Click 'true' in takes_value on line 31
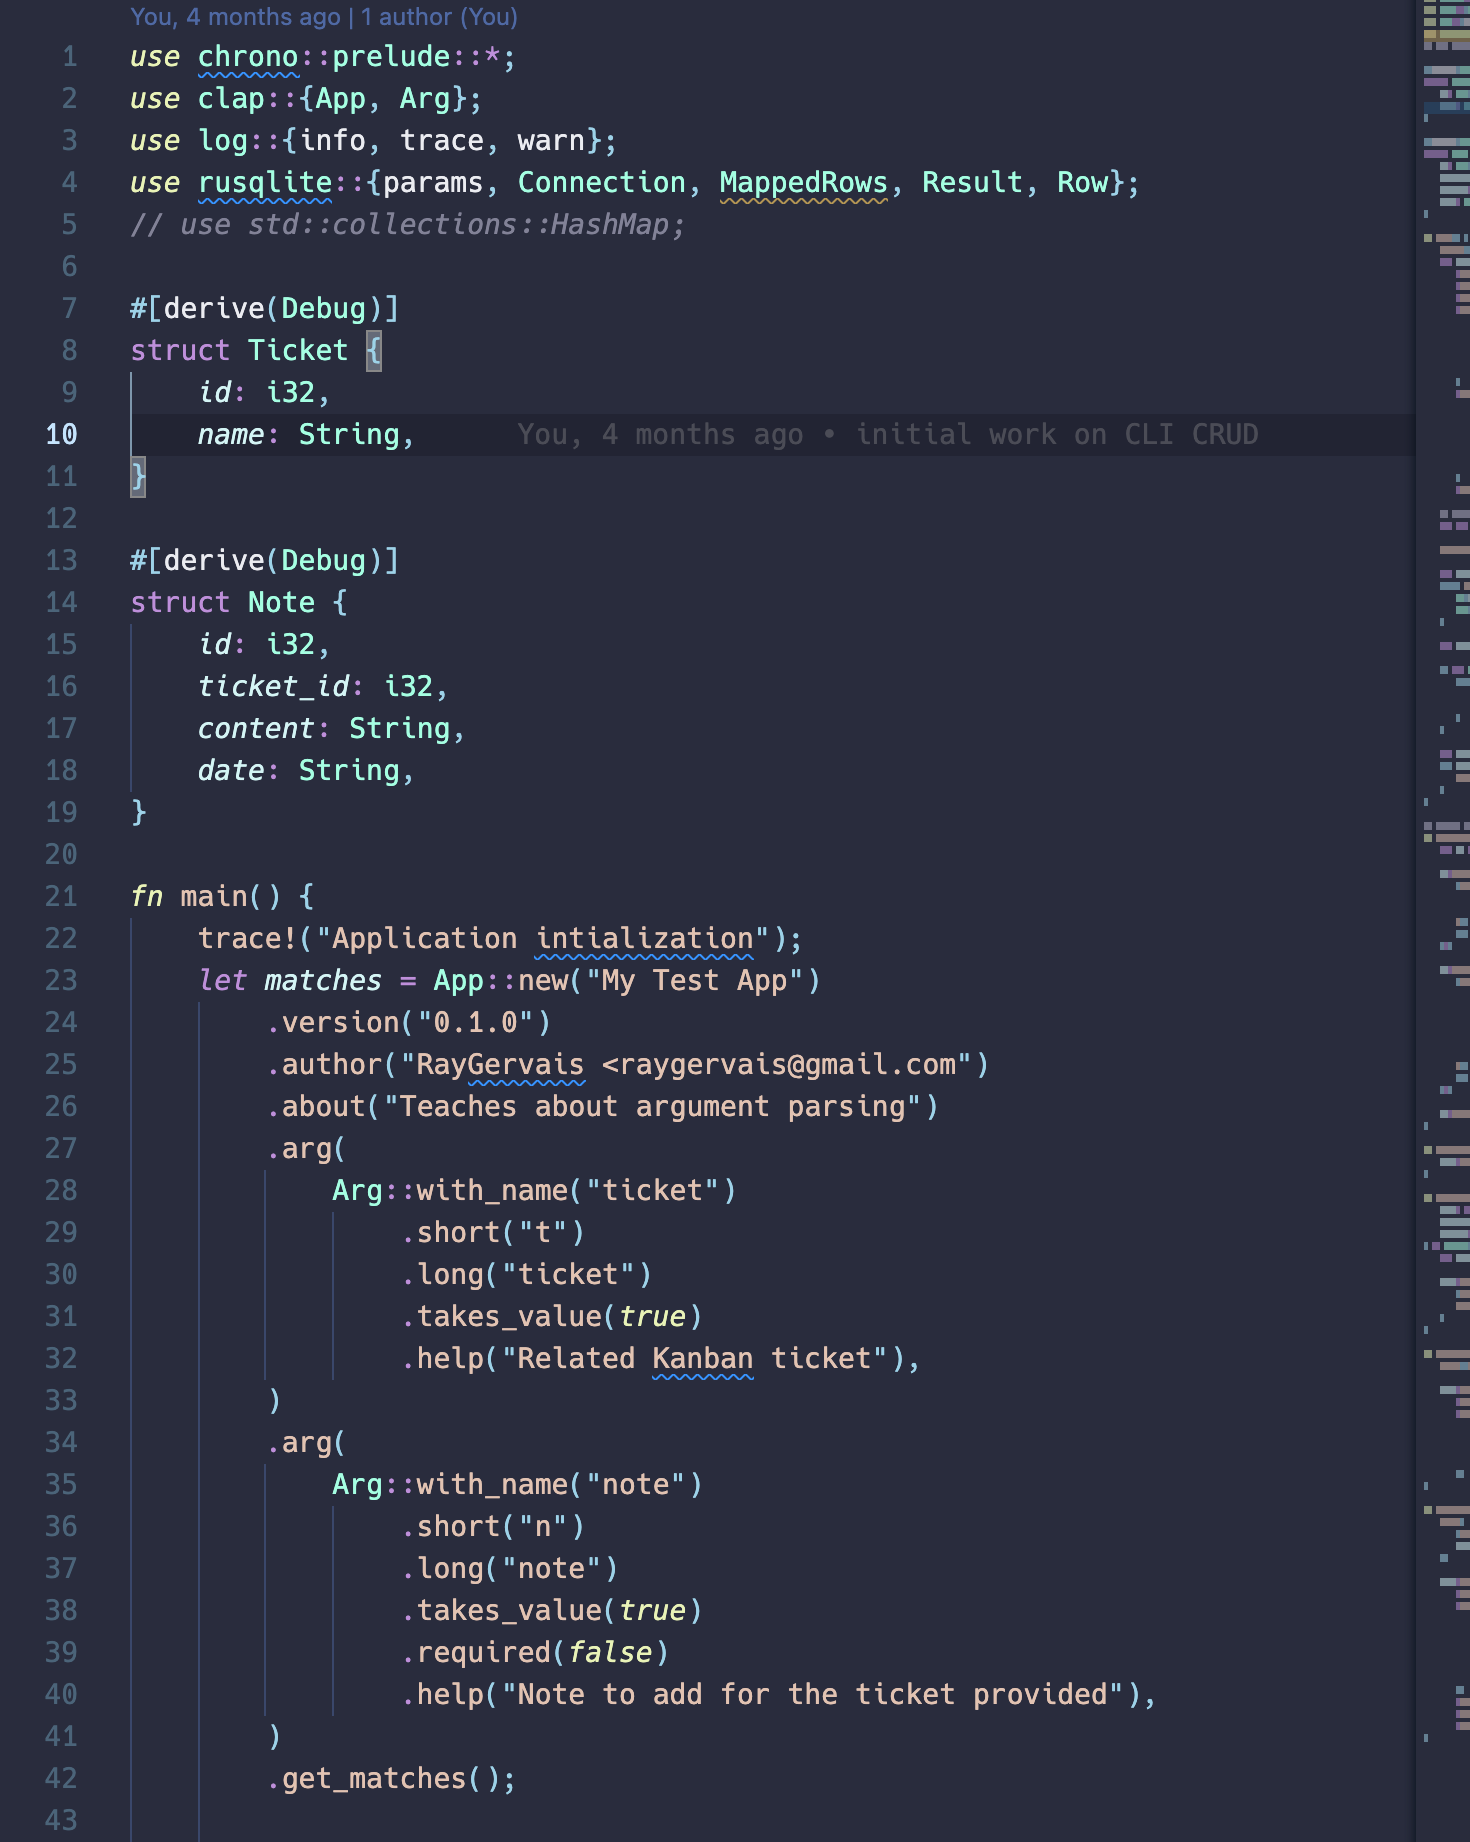The image size is (1470, 1842). (652, 1317)
